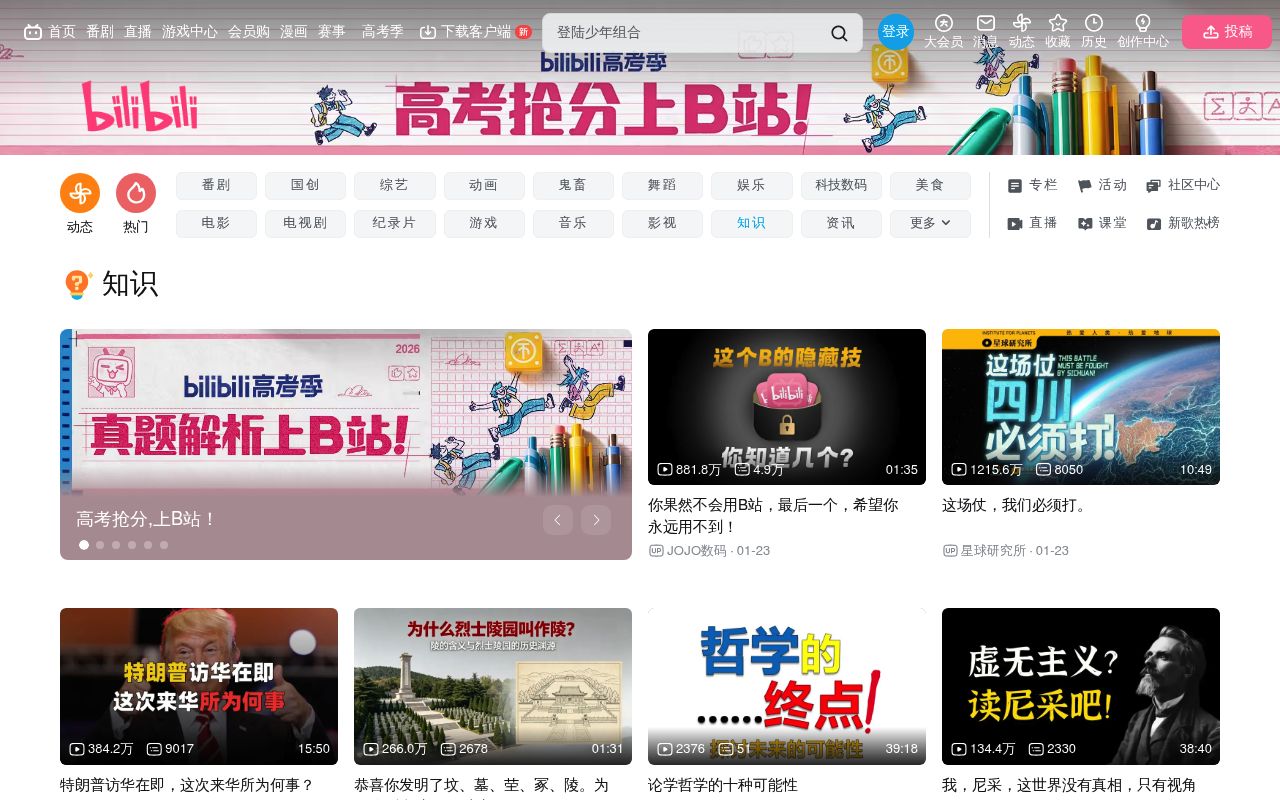
Task: Click the pink 投稿 upload button
Action: tap(1226, 32)
